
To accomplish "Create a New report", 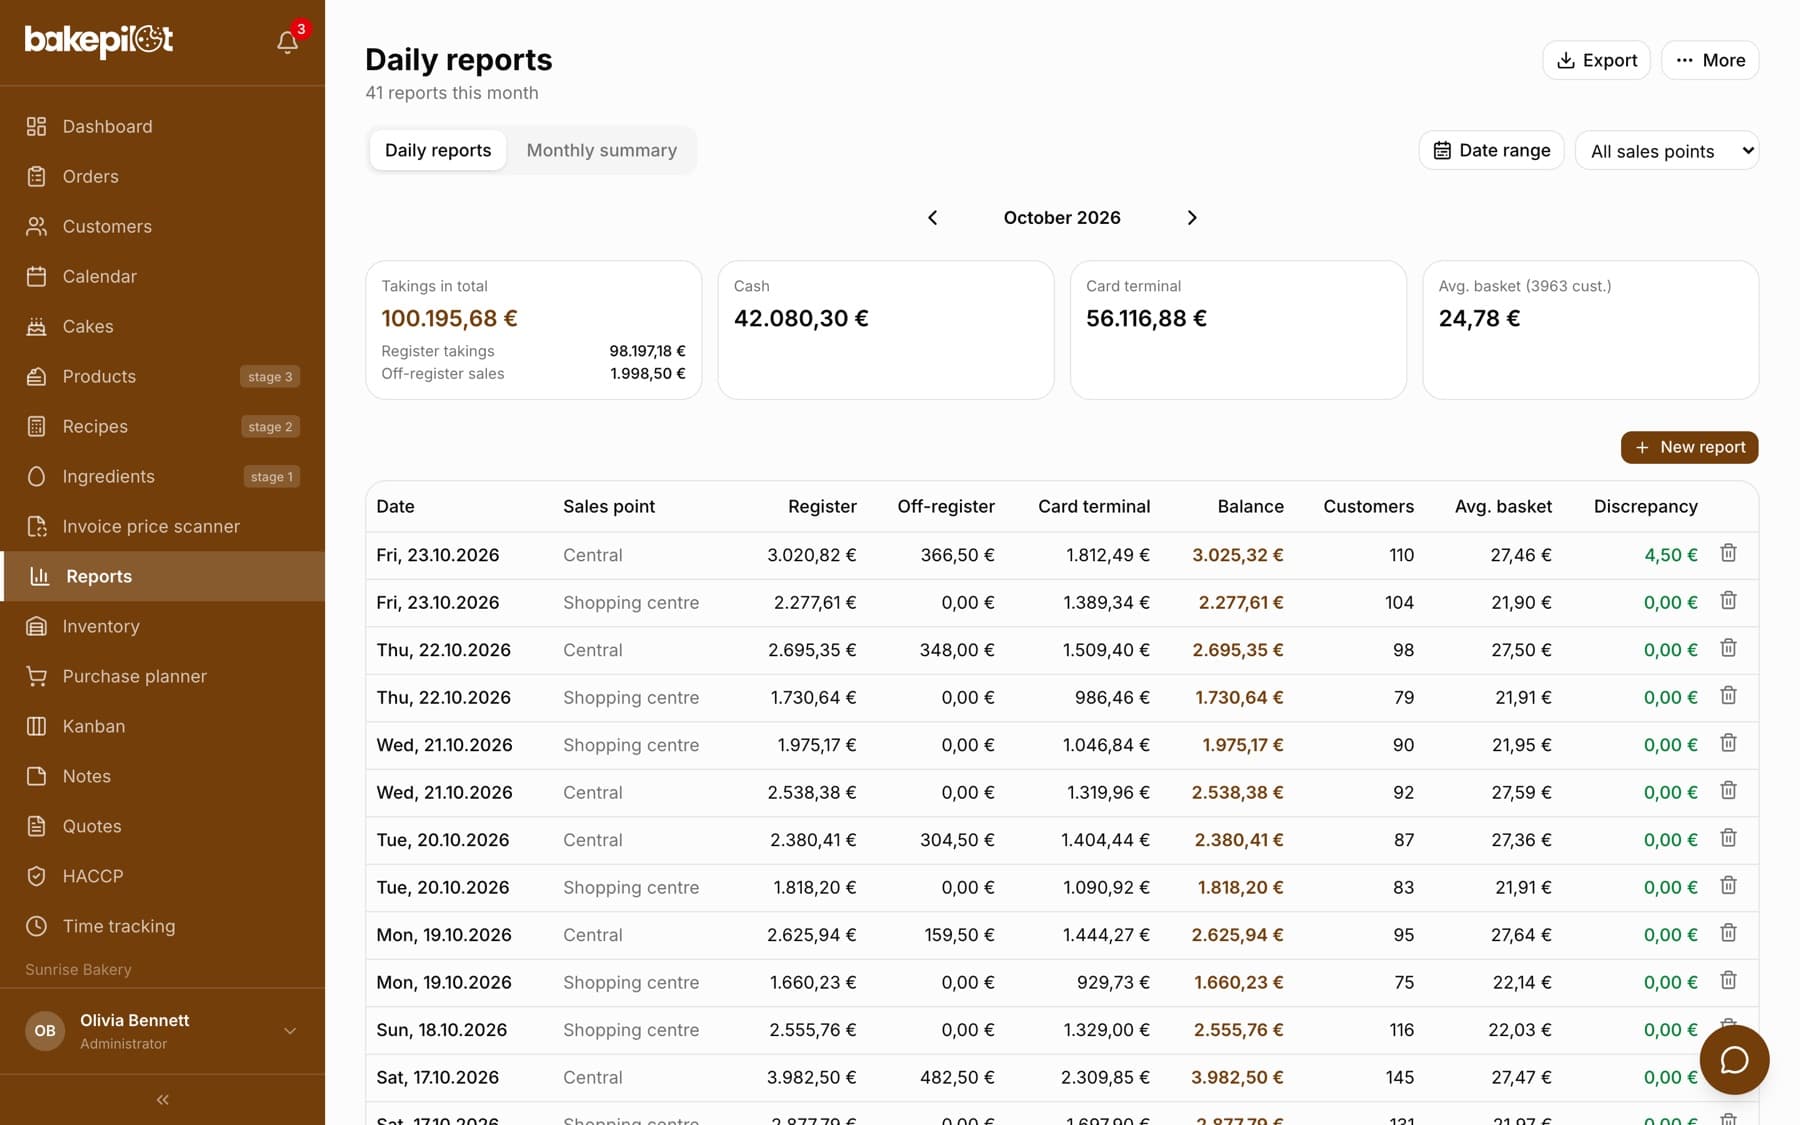I will click(x=1689, y=447).
